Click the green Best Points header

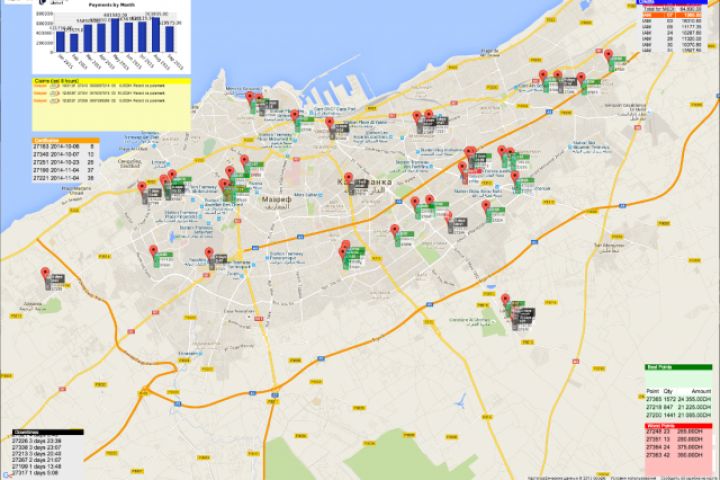click(679, 367)
